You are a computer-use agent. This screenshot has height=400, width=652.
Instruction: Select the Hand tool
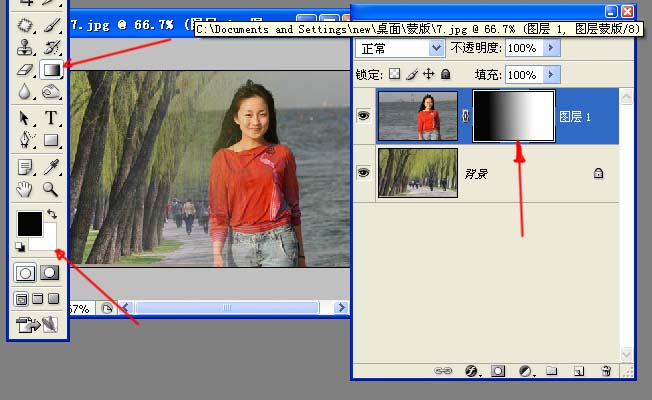(27, 189)
